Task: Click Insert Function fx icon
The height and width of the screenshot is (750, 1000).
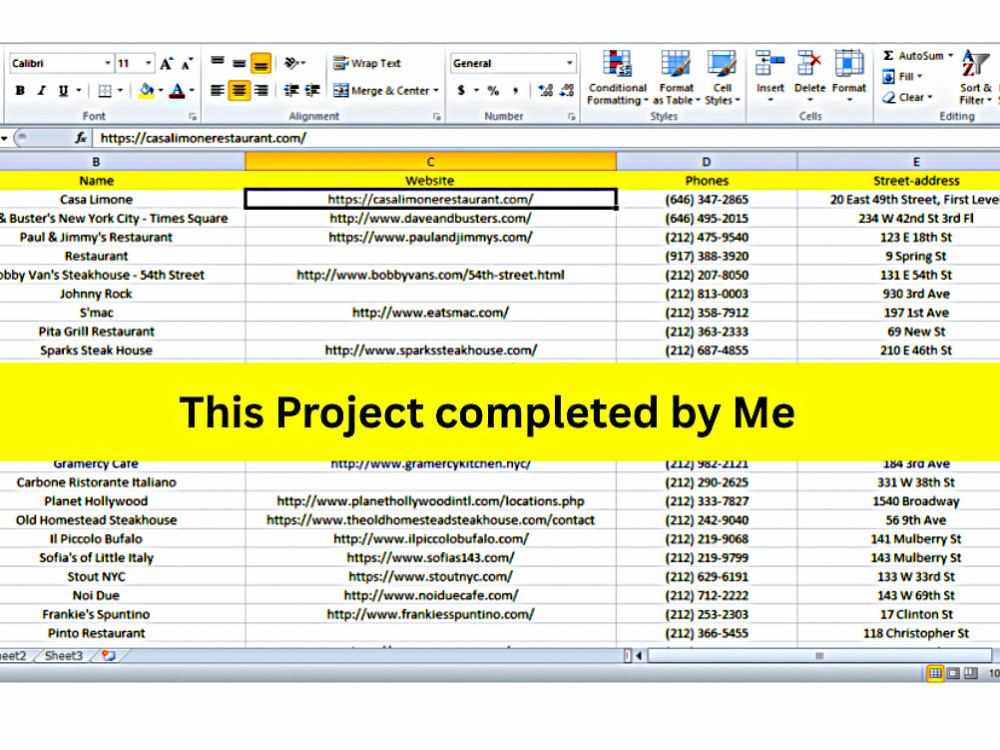Action: [x=81, y=138]
